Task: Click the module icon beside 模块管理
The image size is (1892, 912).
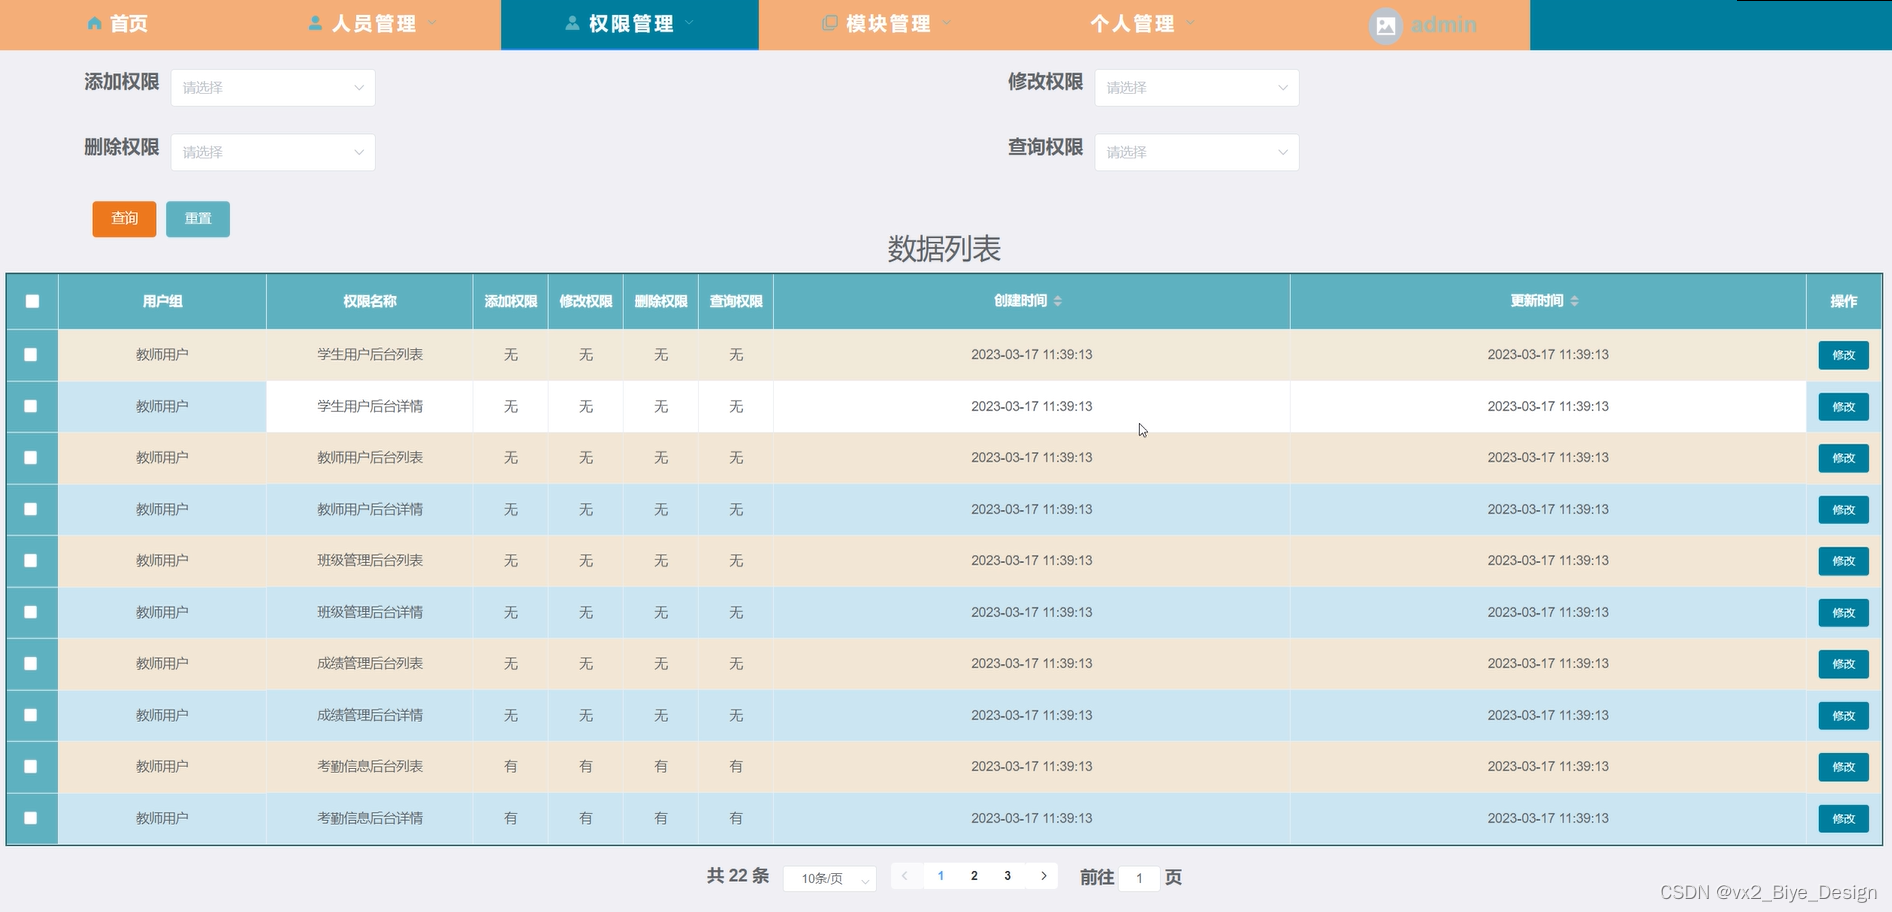Action: 829,23
